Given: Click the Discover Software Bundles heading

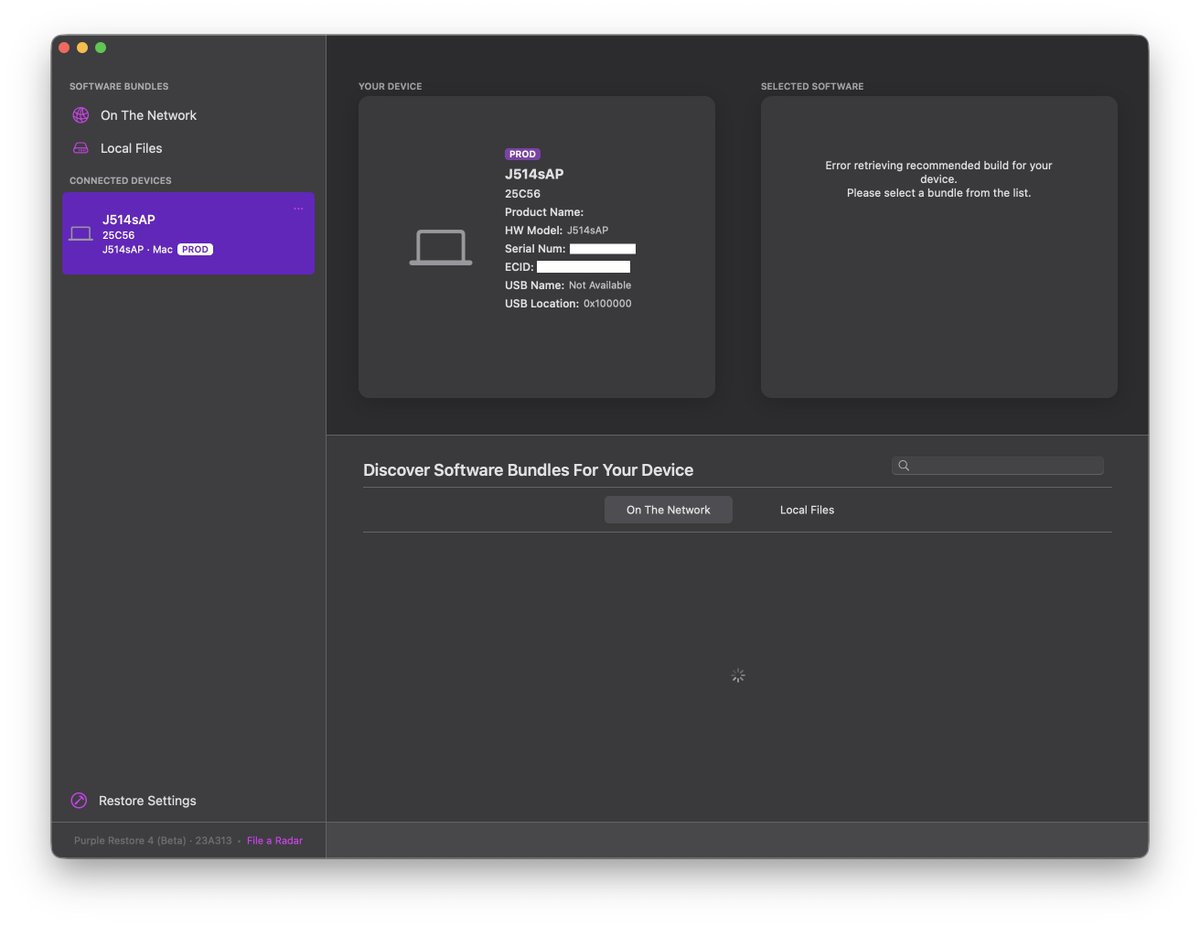Looking at the screenshot, I should (x=528, y=470).
